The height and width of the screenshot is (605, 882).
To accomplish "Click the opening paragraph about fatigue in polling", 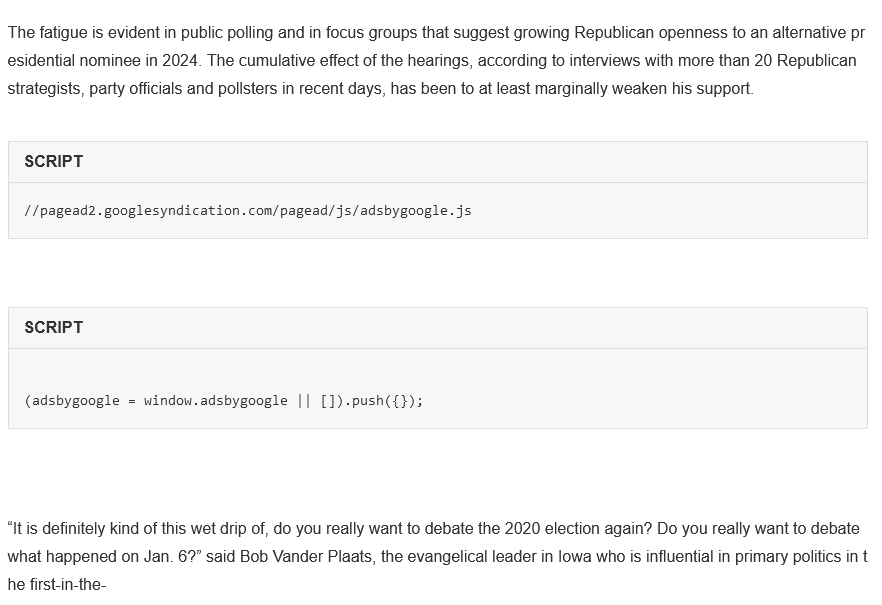I will click(x=436, y=61).
